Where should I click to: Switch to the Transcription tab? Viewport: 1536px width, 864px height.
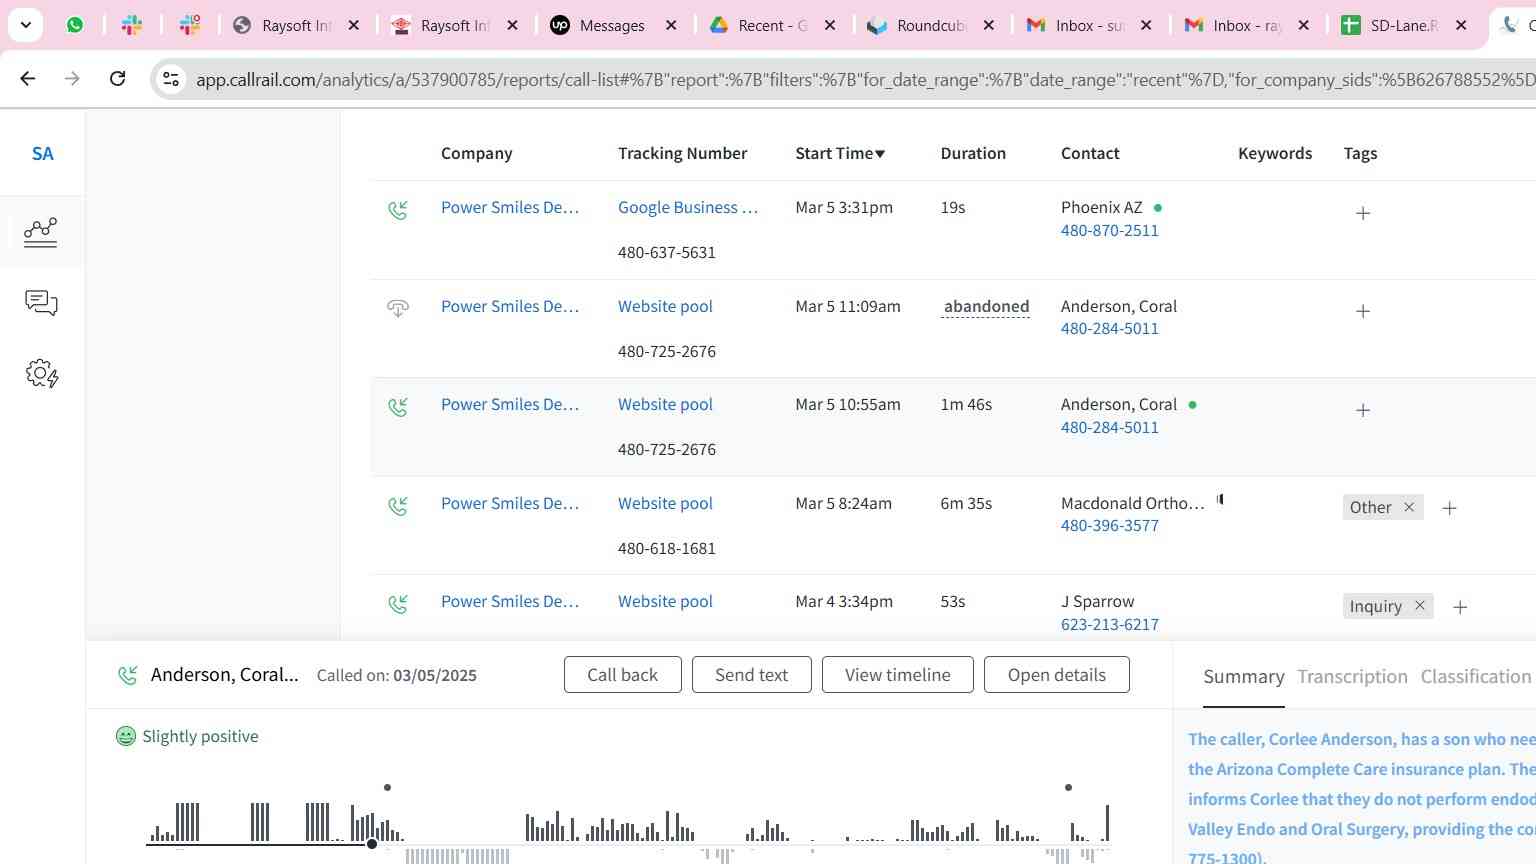(x=1352, y=677)
